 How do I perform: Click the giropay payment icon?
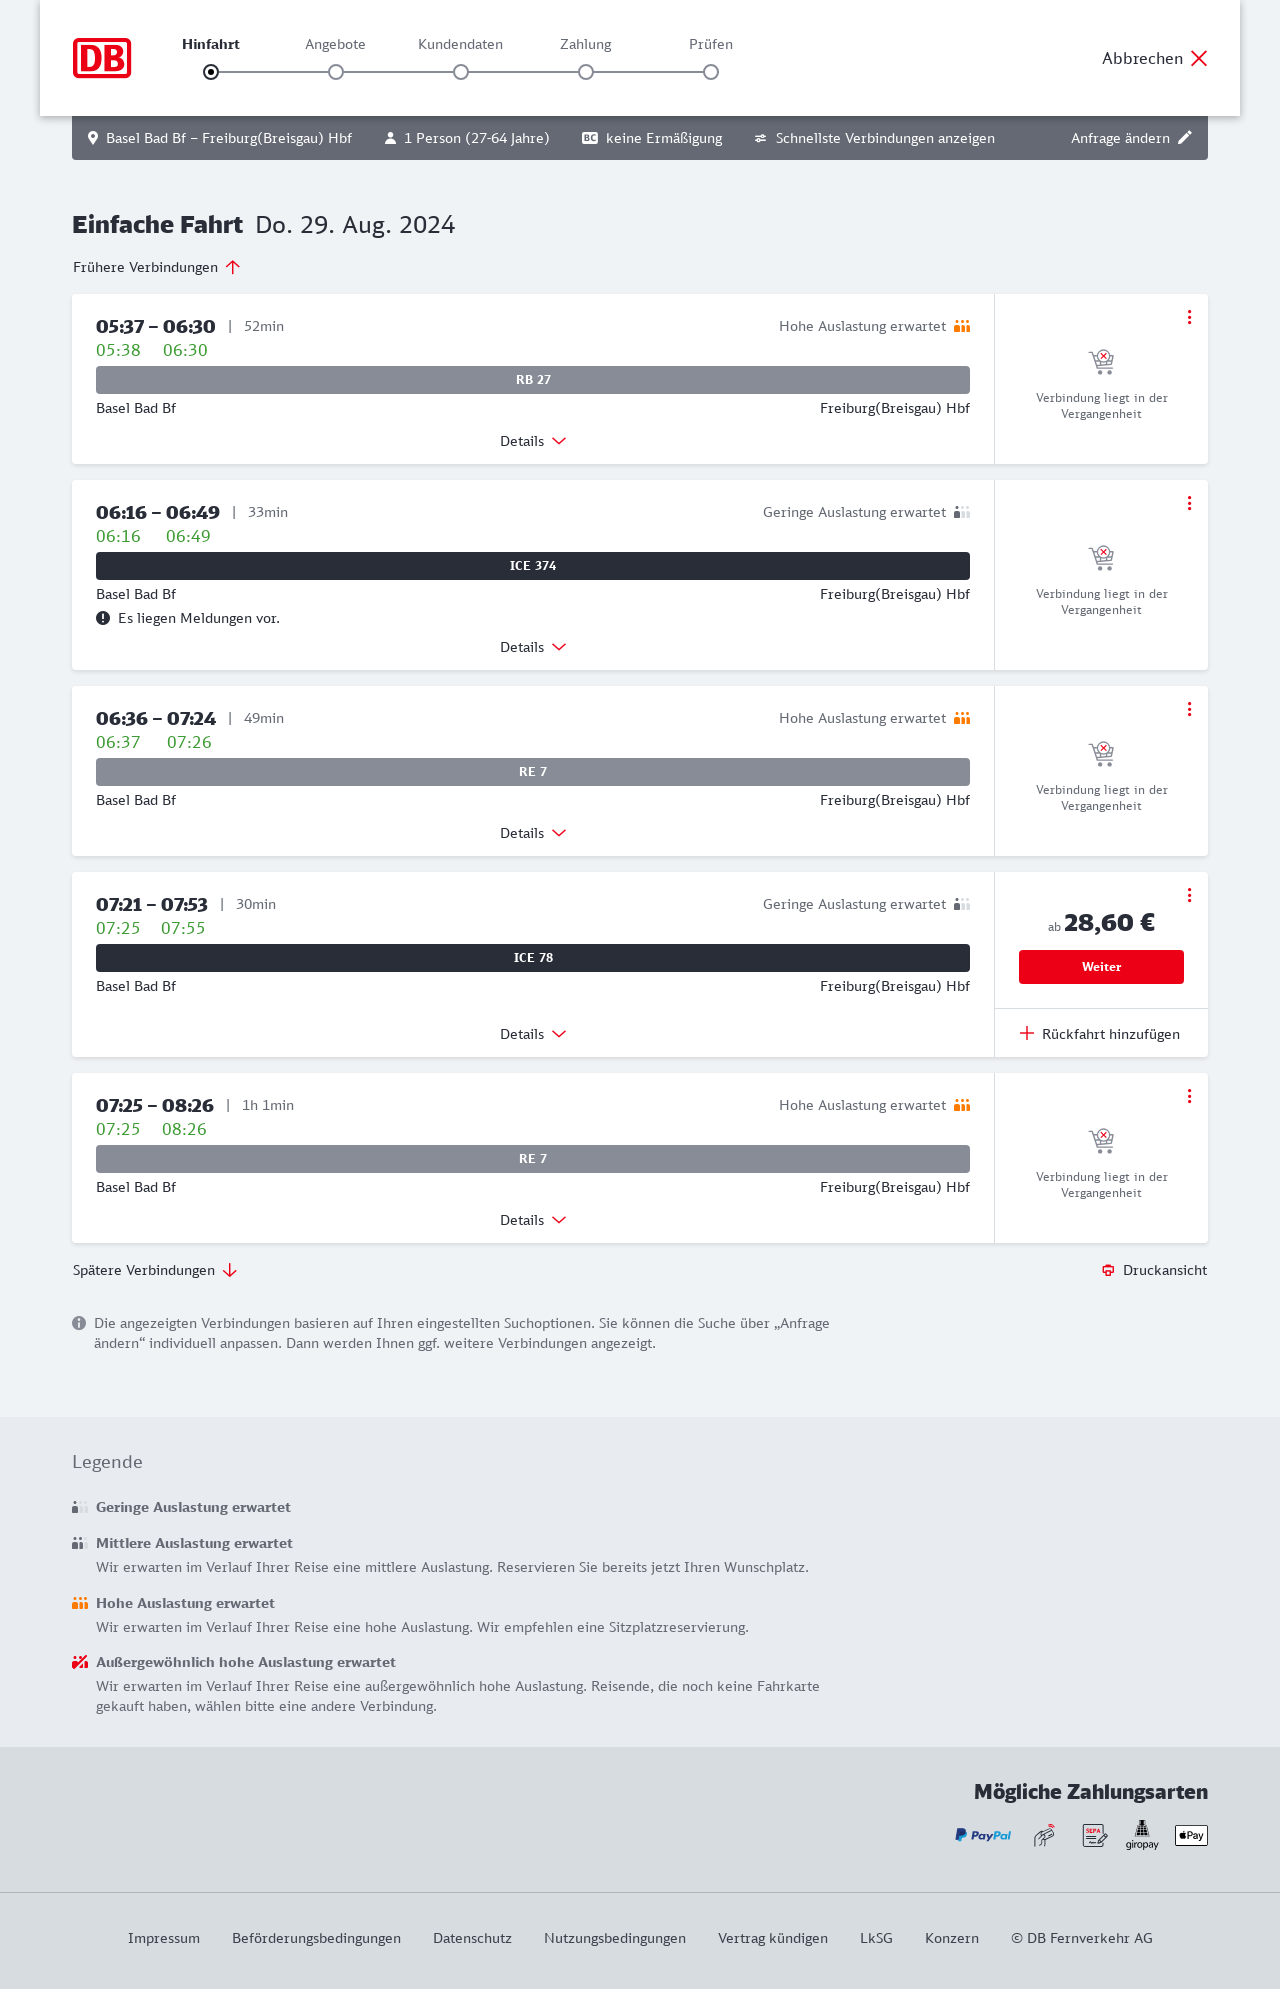(1142, 1835)
